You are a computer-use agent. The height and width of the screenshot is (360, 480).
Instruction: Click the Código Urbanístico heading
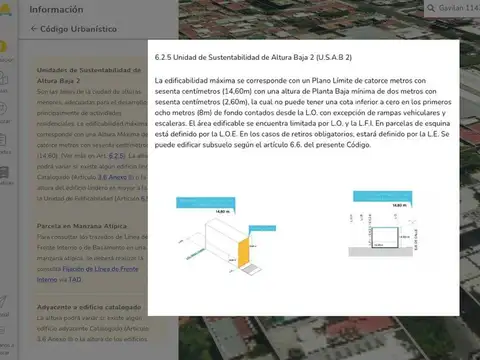click(x=78, y=29)
